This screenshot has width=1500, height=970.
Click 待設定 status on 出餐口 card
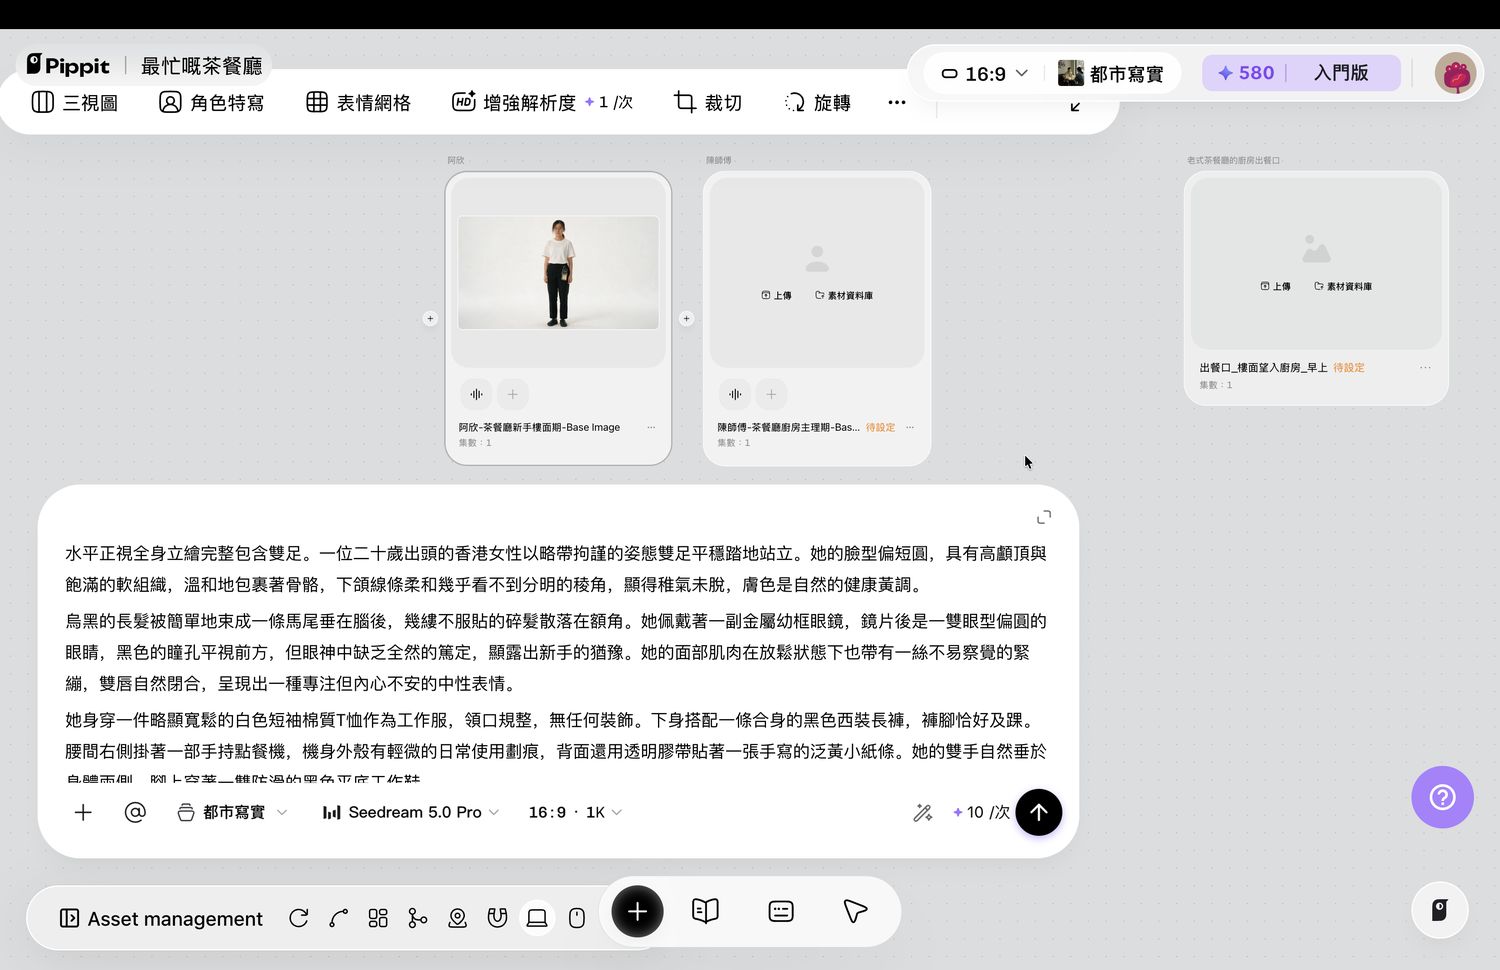click(1349, 368)
